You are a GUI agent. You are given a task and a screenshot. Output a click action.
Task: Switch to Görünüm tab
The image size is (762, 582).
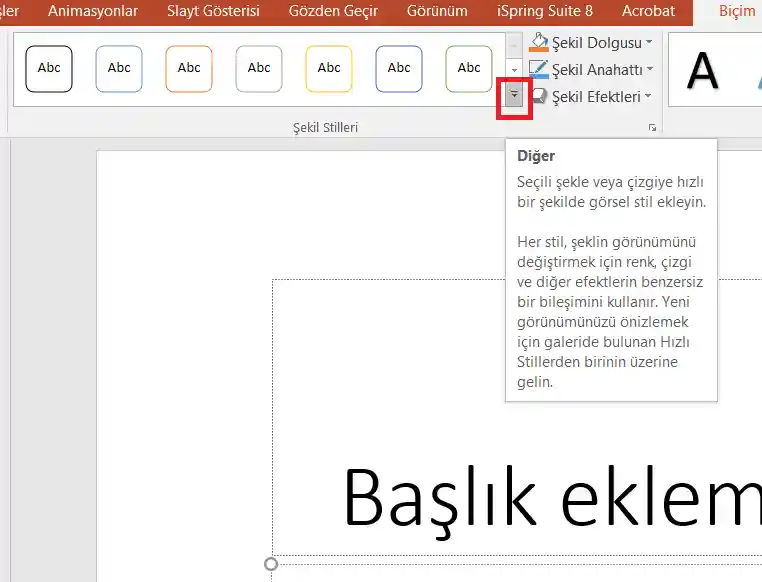click(x=437, y=11)
